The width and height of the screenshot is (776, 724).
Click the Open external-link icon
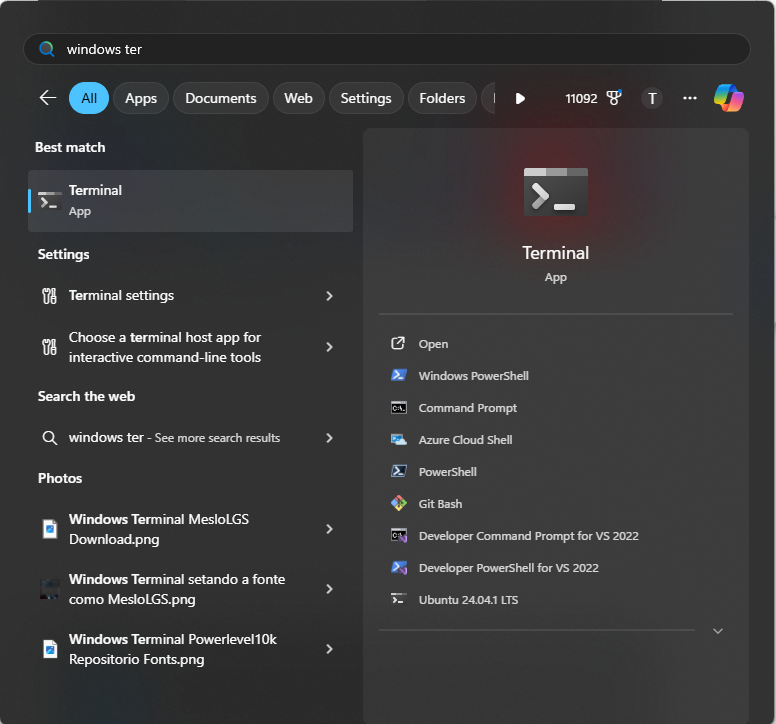tap(398, 343)
